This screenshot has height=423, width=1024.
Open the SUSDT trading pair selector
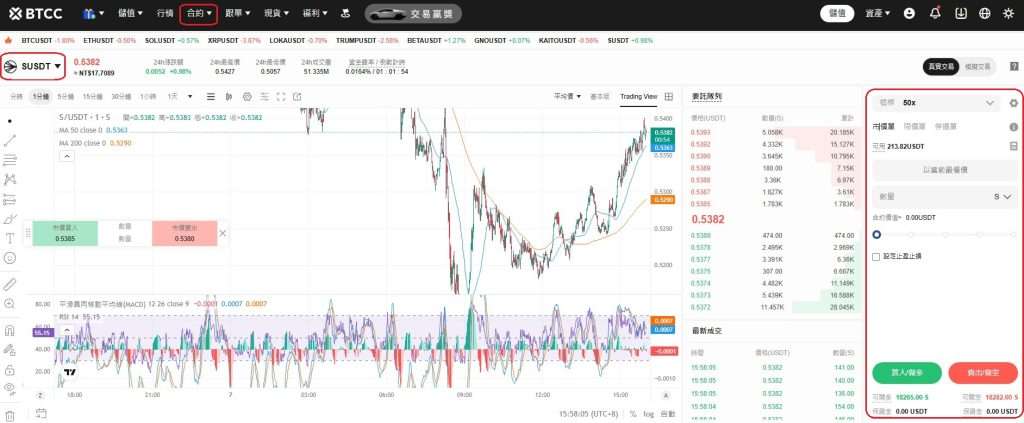pyautogui.click(x=34, y=66)
